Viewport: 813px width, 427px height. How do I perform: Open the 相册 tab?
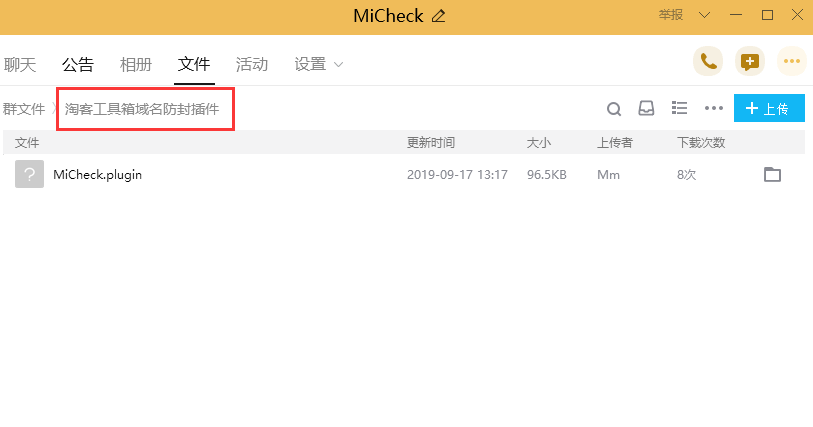coord(136,65)
